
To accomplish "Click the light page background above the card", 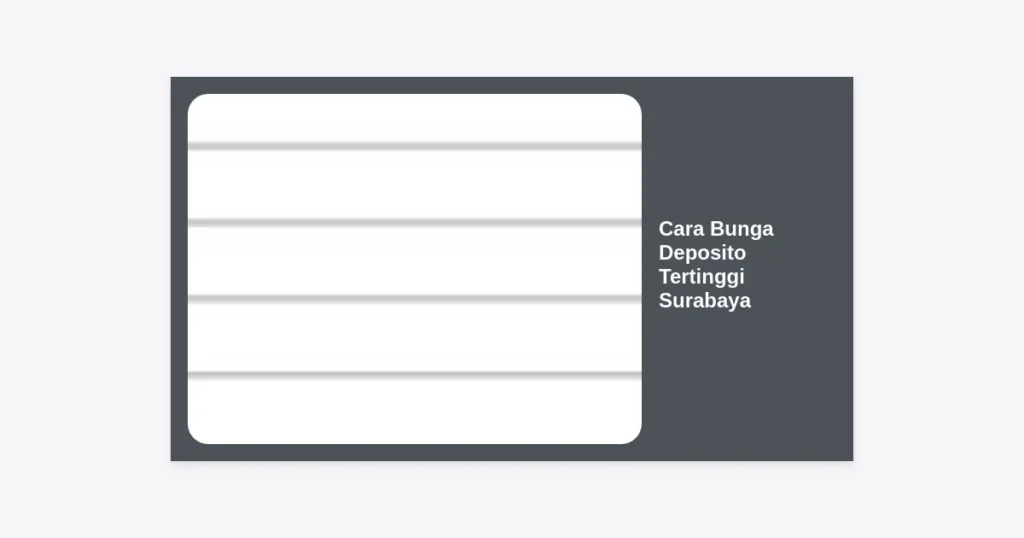I will 512,38.
